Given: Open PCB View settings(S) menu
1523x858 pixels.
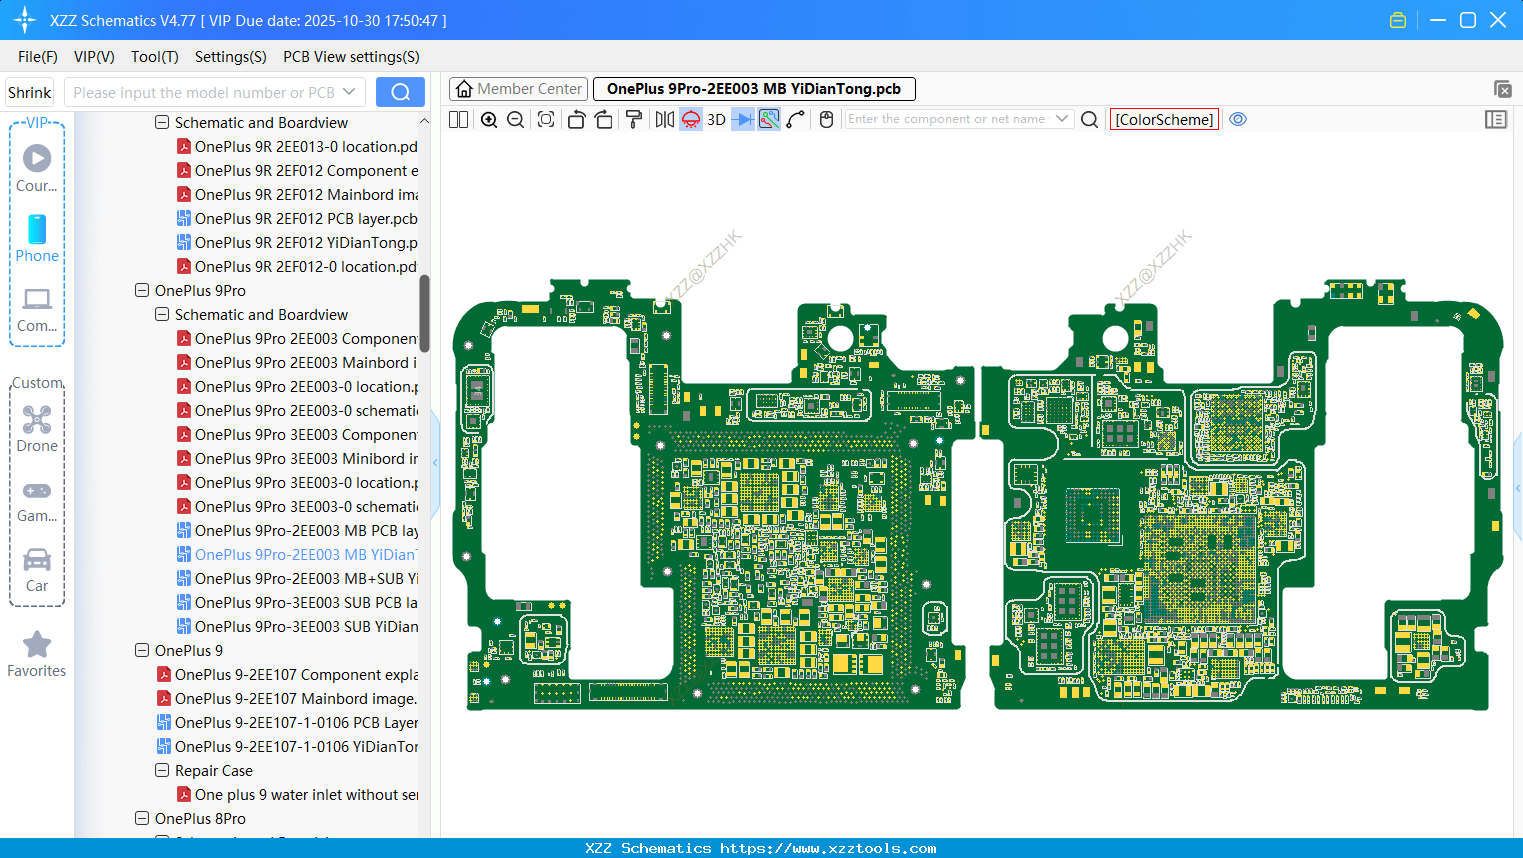Looking at the screenshot, I should pos(351,57).
